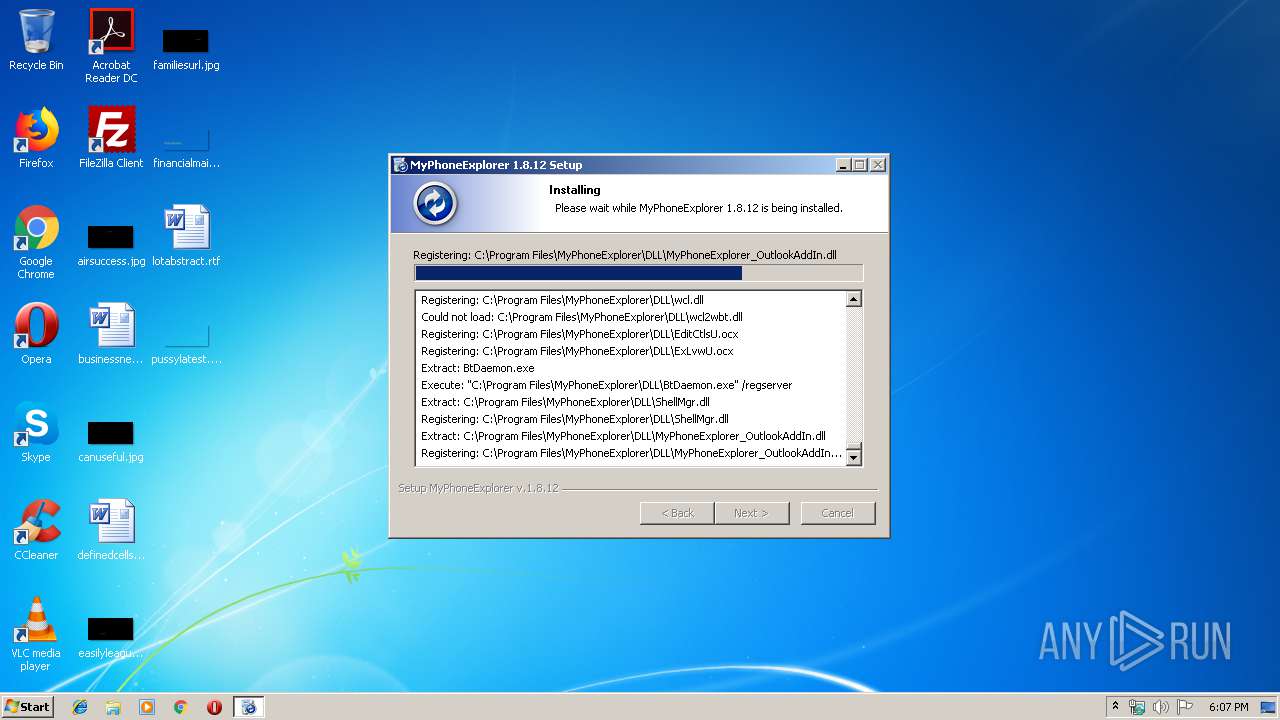The height and width of the screenshot is (720, 1280).
Task: Open Internet Explorer from taskbar
Action: [x=80, y=707]
